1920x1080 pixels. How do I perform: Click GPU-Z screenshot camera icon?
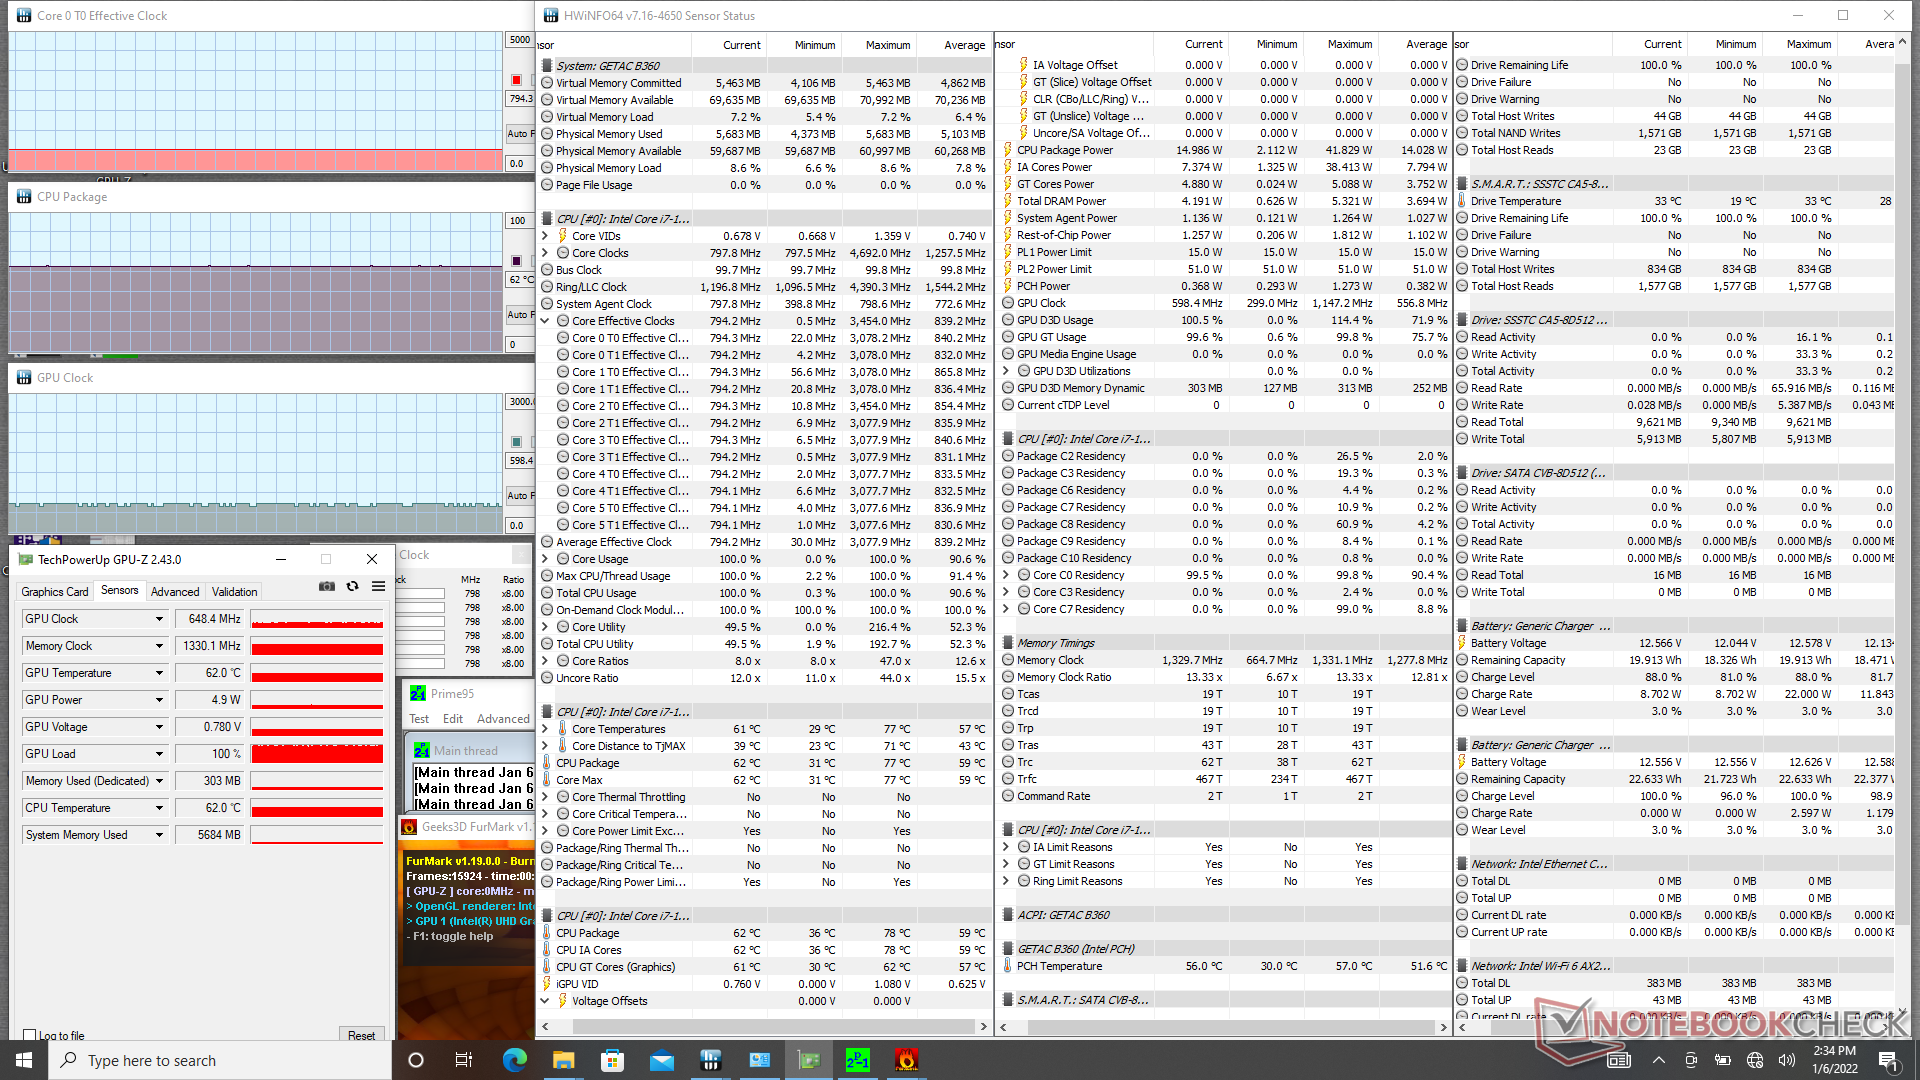[x=327, y=587]
